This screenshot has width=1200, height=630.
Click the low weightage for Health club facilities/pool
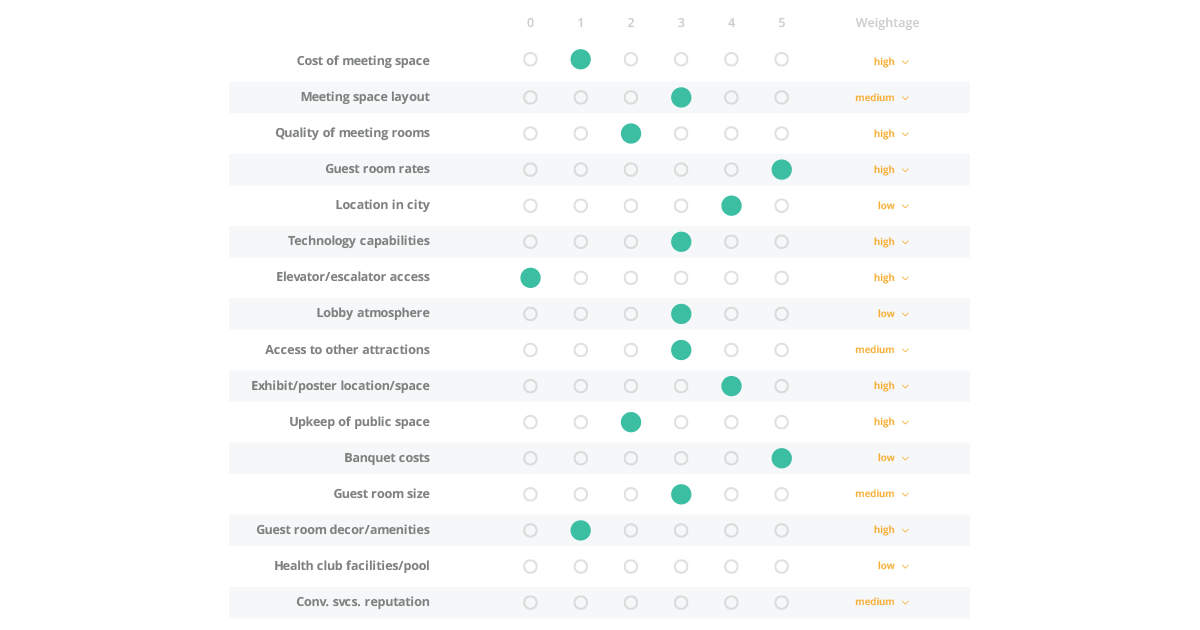[890, 565]
